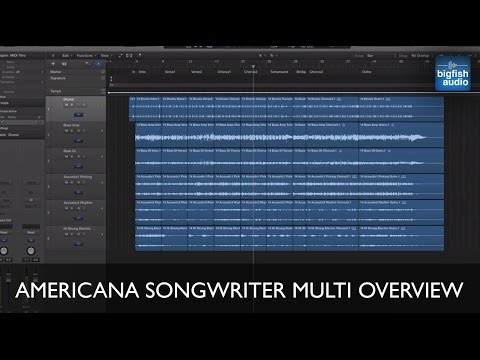This screenshot has width=480, height=360.
Task: Mute the Drums track
Action: tap(66, 105)
